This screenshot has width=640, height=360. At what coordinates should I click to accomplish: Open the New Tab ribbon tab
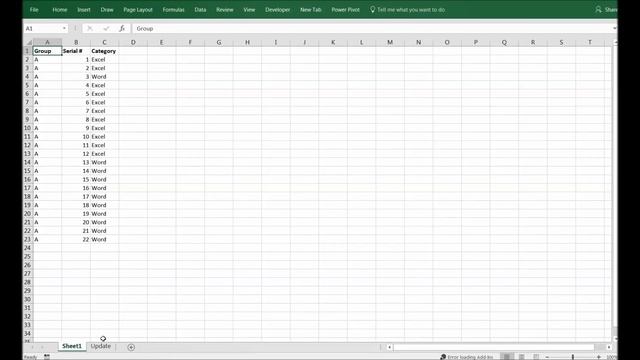[311, 9]
